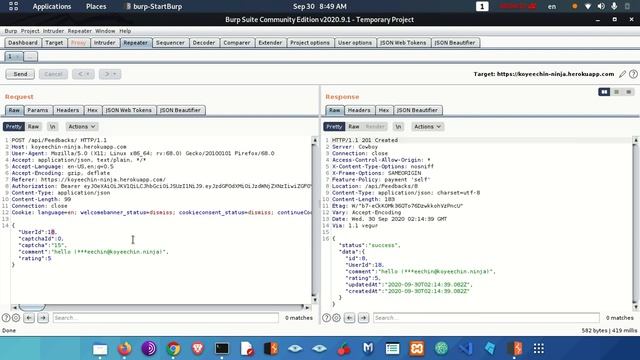Select the Request Params tab
Image resolution: width=640 pixels, height=360 pixels.
38,110
